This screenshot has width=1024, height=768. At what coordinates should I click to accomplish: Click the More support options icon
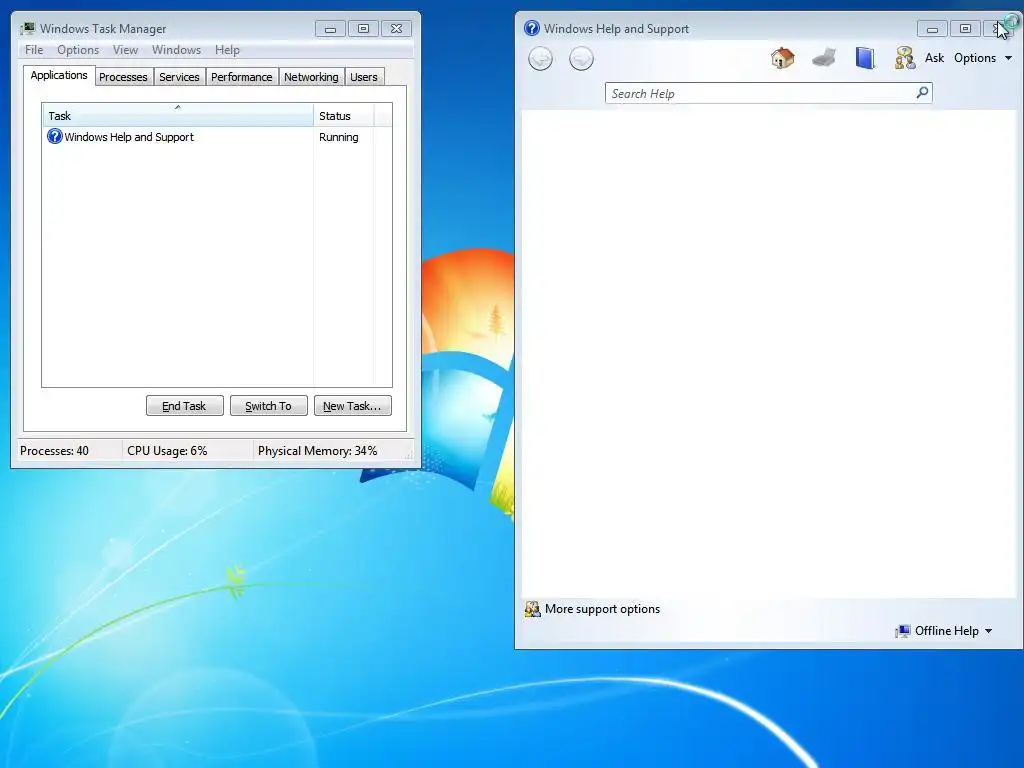[x=533, y=609]
